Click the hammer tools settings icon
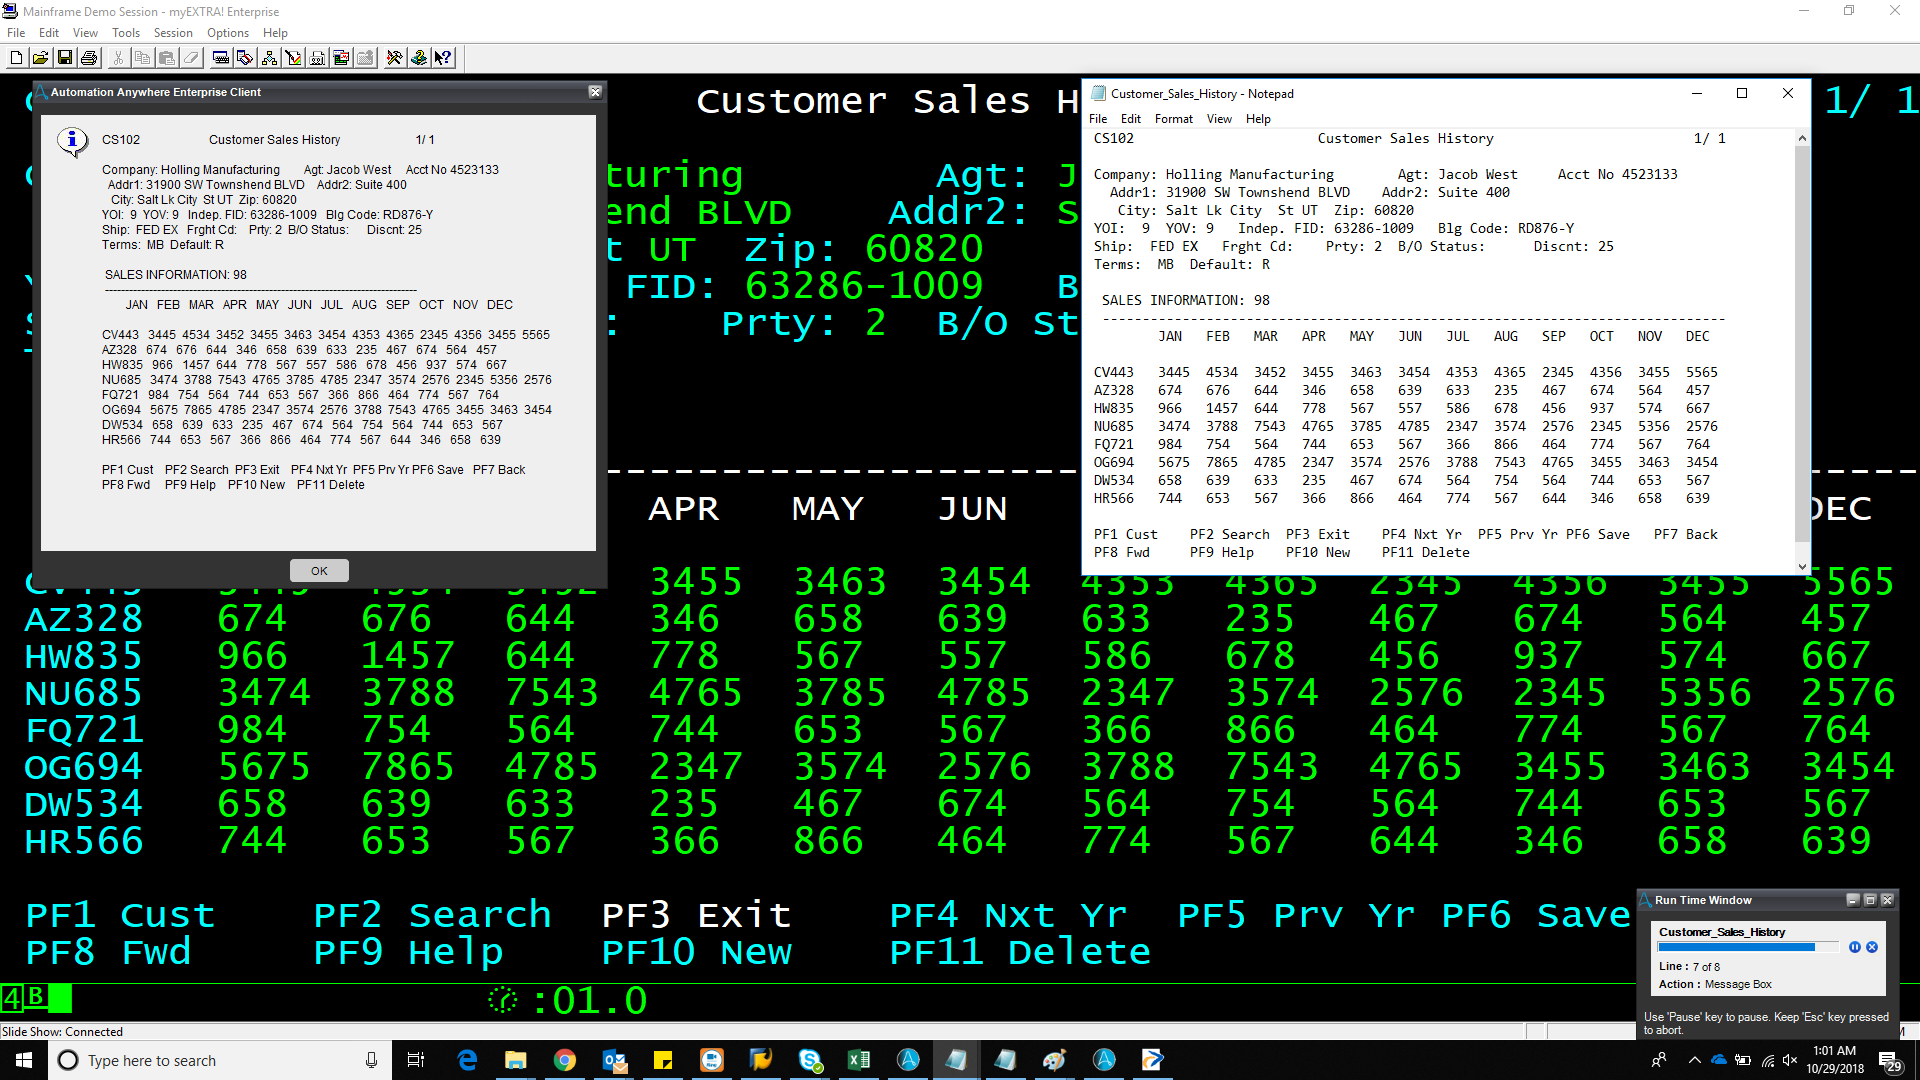Viewport: 1920px width, 1080px height. pos(394,58)
